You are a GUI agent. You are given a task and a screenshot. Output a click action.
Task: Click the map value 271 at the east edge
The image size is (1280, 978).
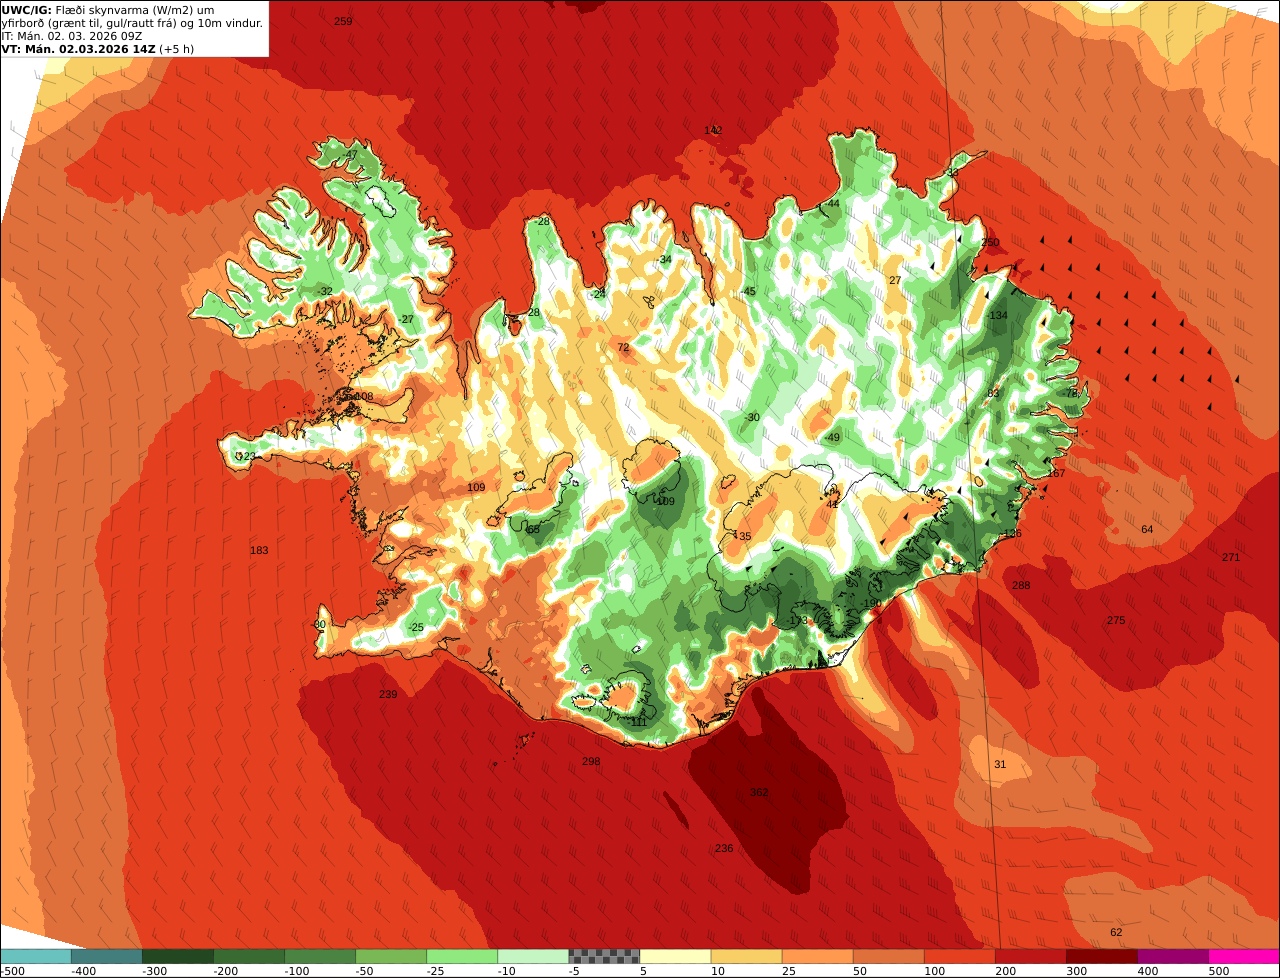pos(1230,557)
